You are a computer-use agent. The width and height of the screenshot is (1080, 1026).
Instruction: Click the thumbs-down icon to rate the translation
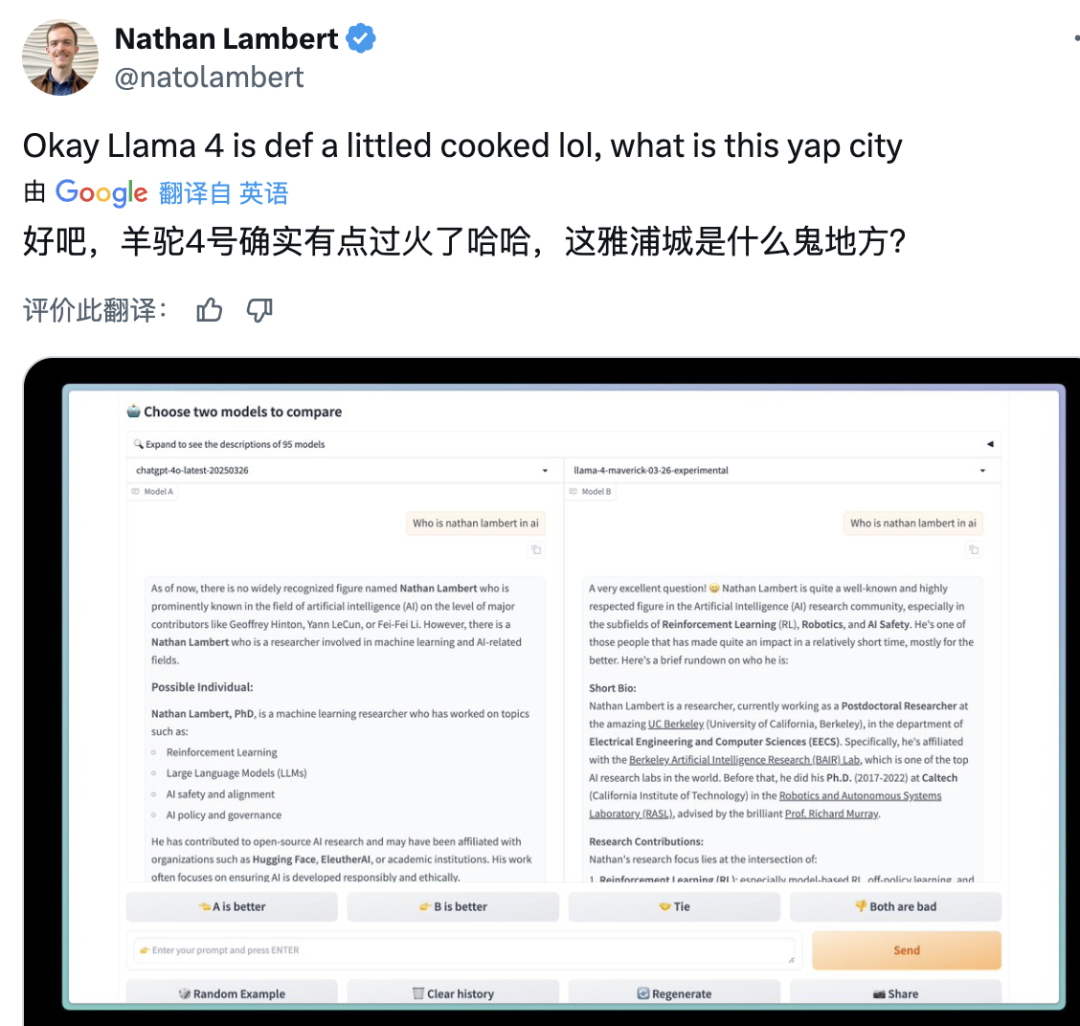click(x=260, y=311)
